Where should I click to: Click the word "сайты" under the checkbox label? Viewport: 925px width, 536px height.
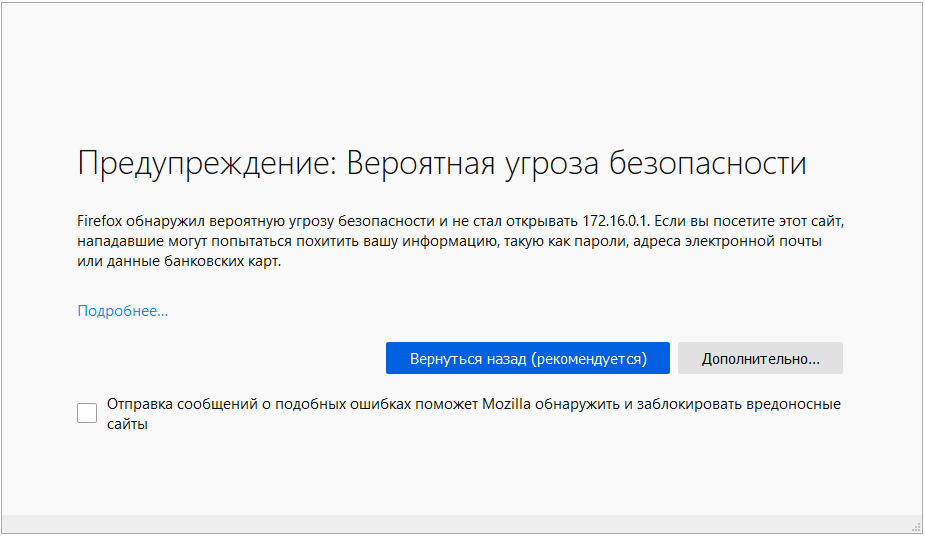127,424
